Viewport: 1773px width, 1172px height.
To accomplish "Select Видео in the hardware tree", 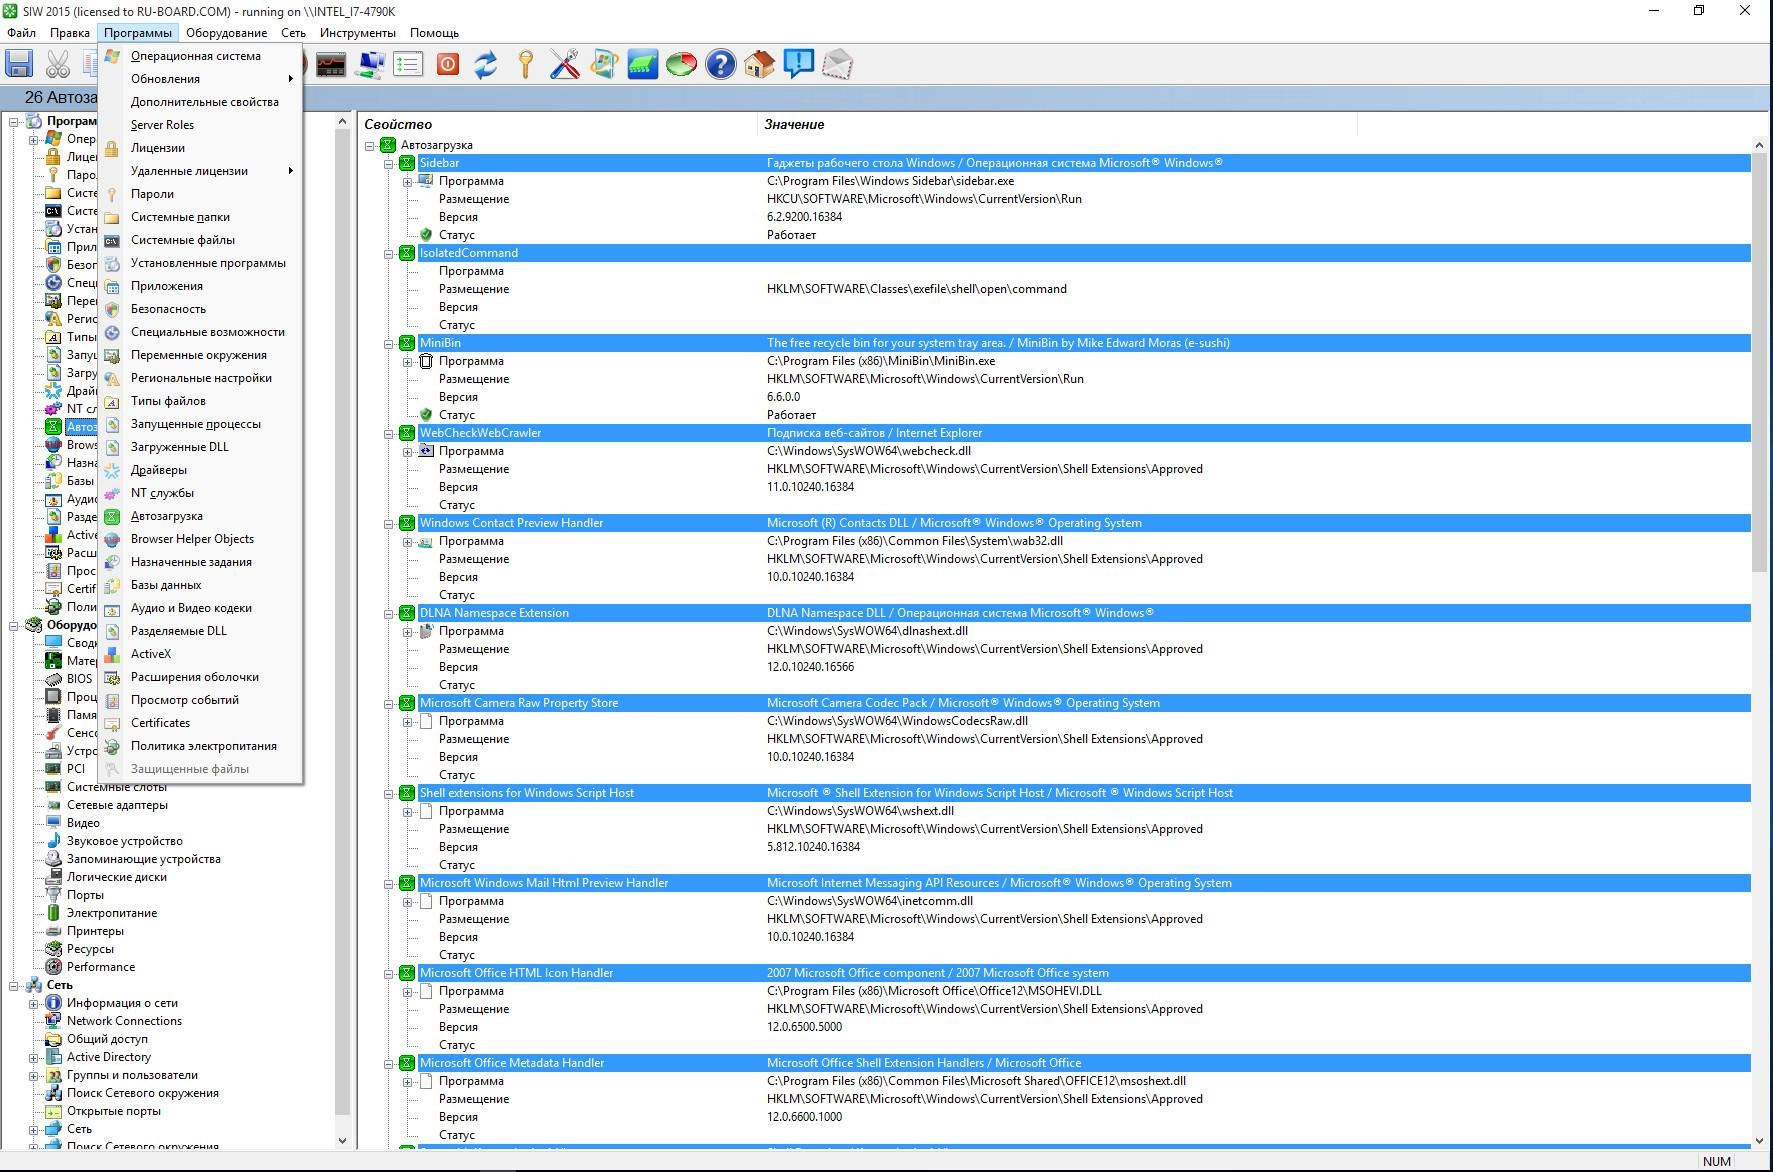I will (x=83, y=823).
